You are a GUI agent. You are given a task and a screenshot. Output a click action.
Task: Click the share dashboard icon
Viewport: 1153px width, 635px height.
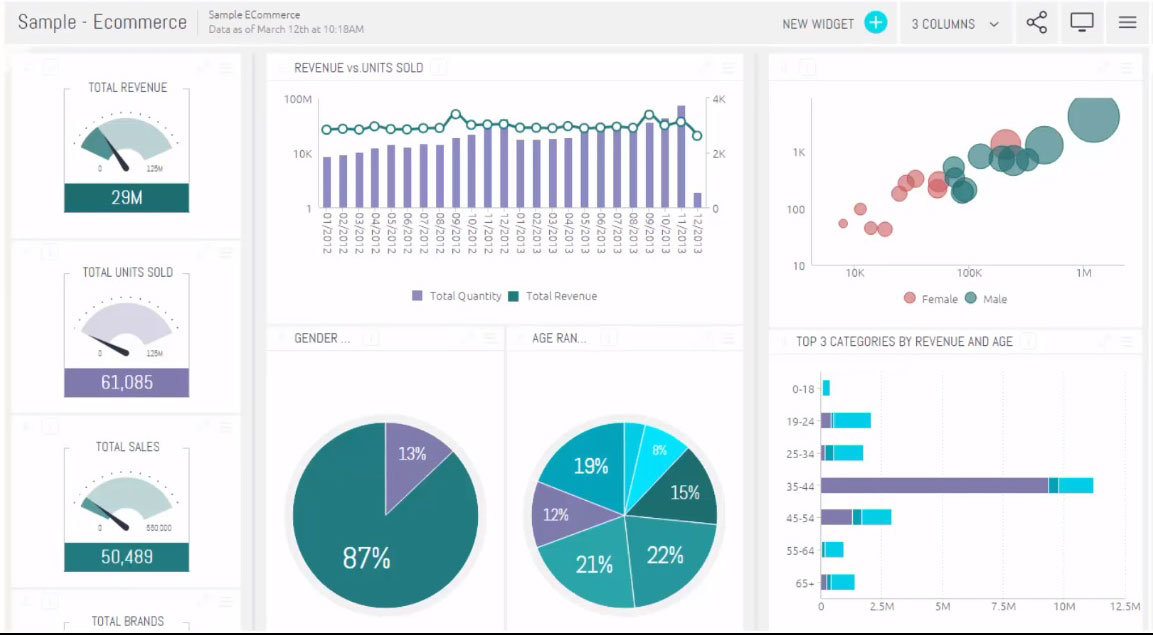[x=1036, y=22]
